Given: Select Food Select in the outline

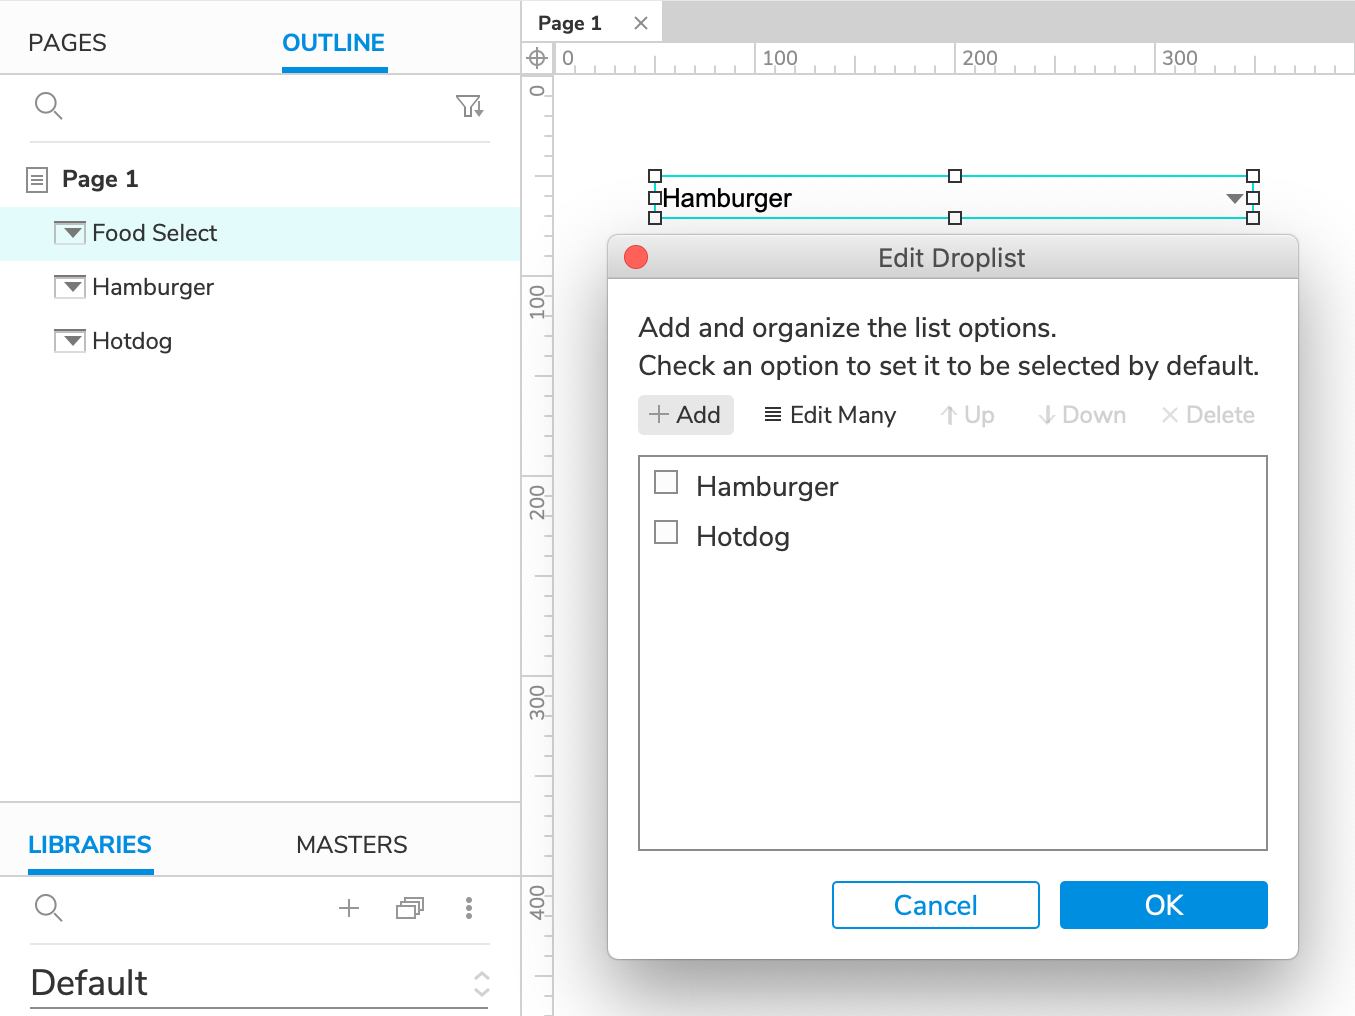Looking at the screenshot, I should [x=154, y=233].
